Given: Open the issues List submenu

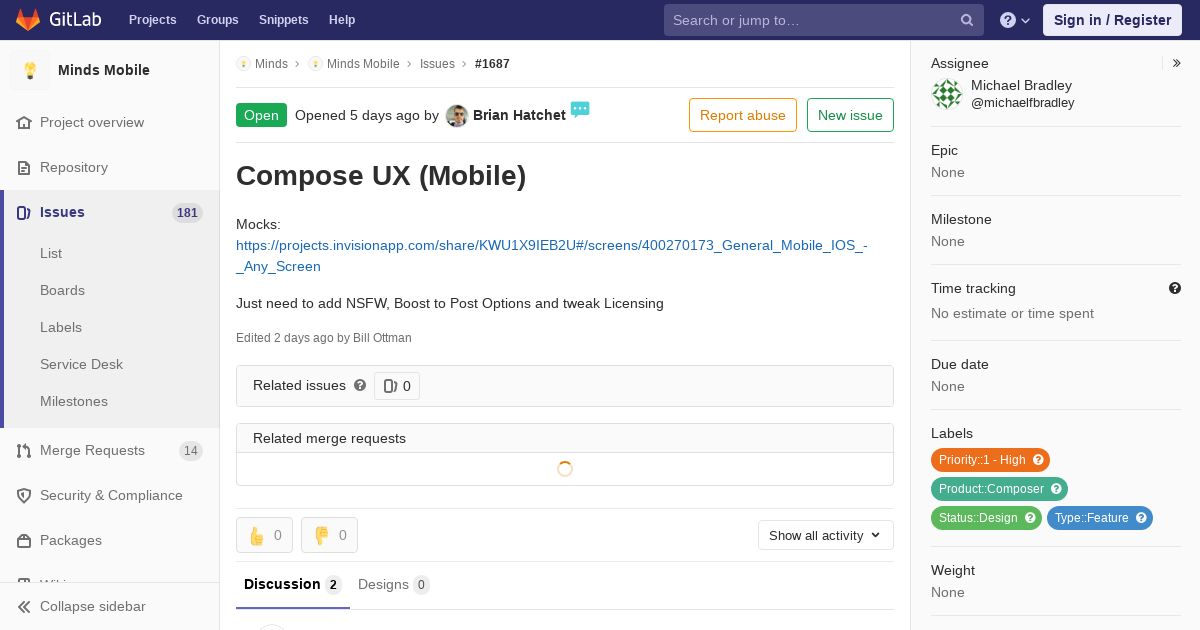Looking at the screenshot, I should click(51, 253).
